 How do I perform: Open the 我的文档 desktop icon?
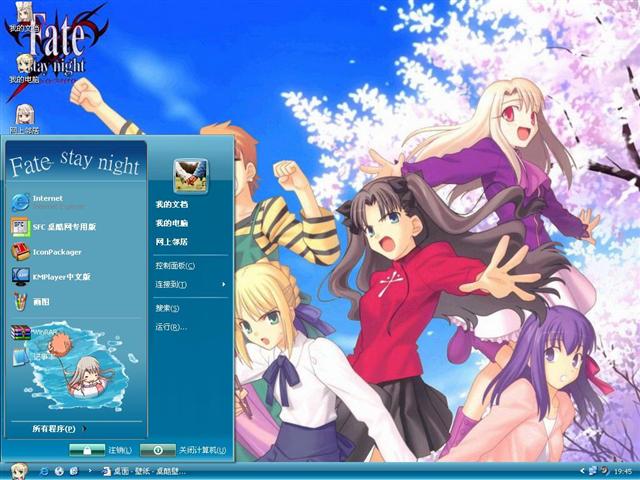[x=24, y=17]
